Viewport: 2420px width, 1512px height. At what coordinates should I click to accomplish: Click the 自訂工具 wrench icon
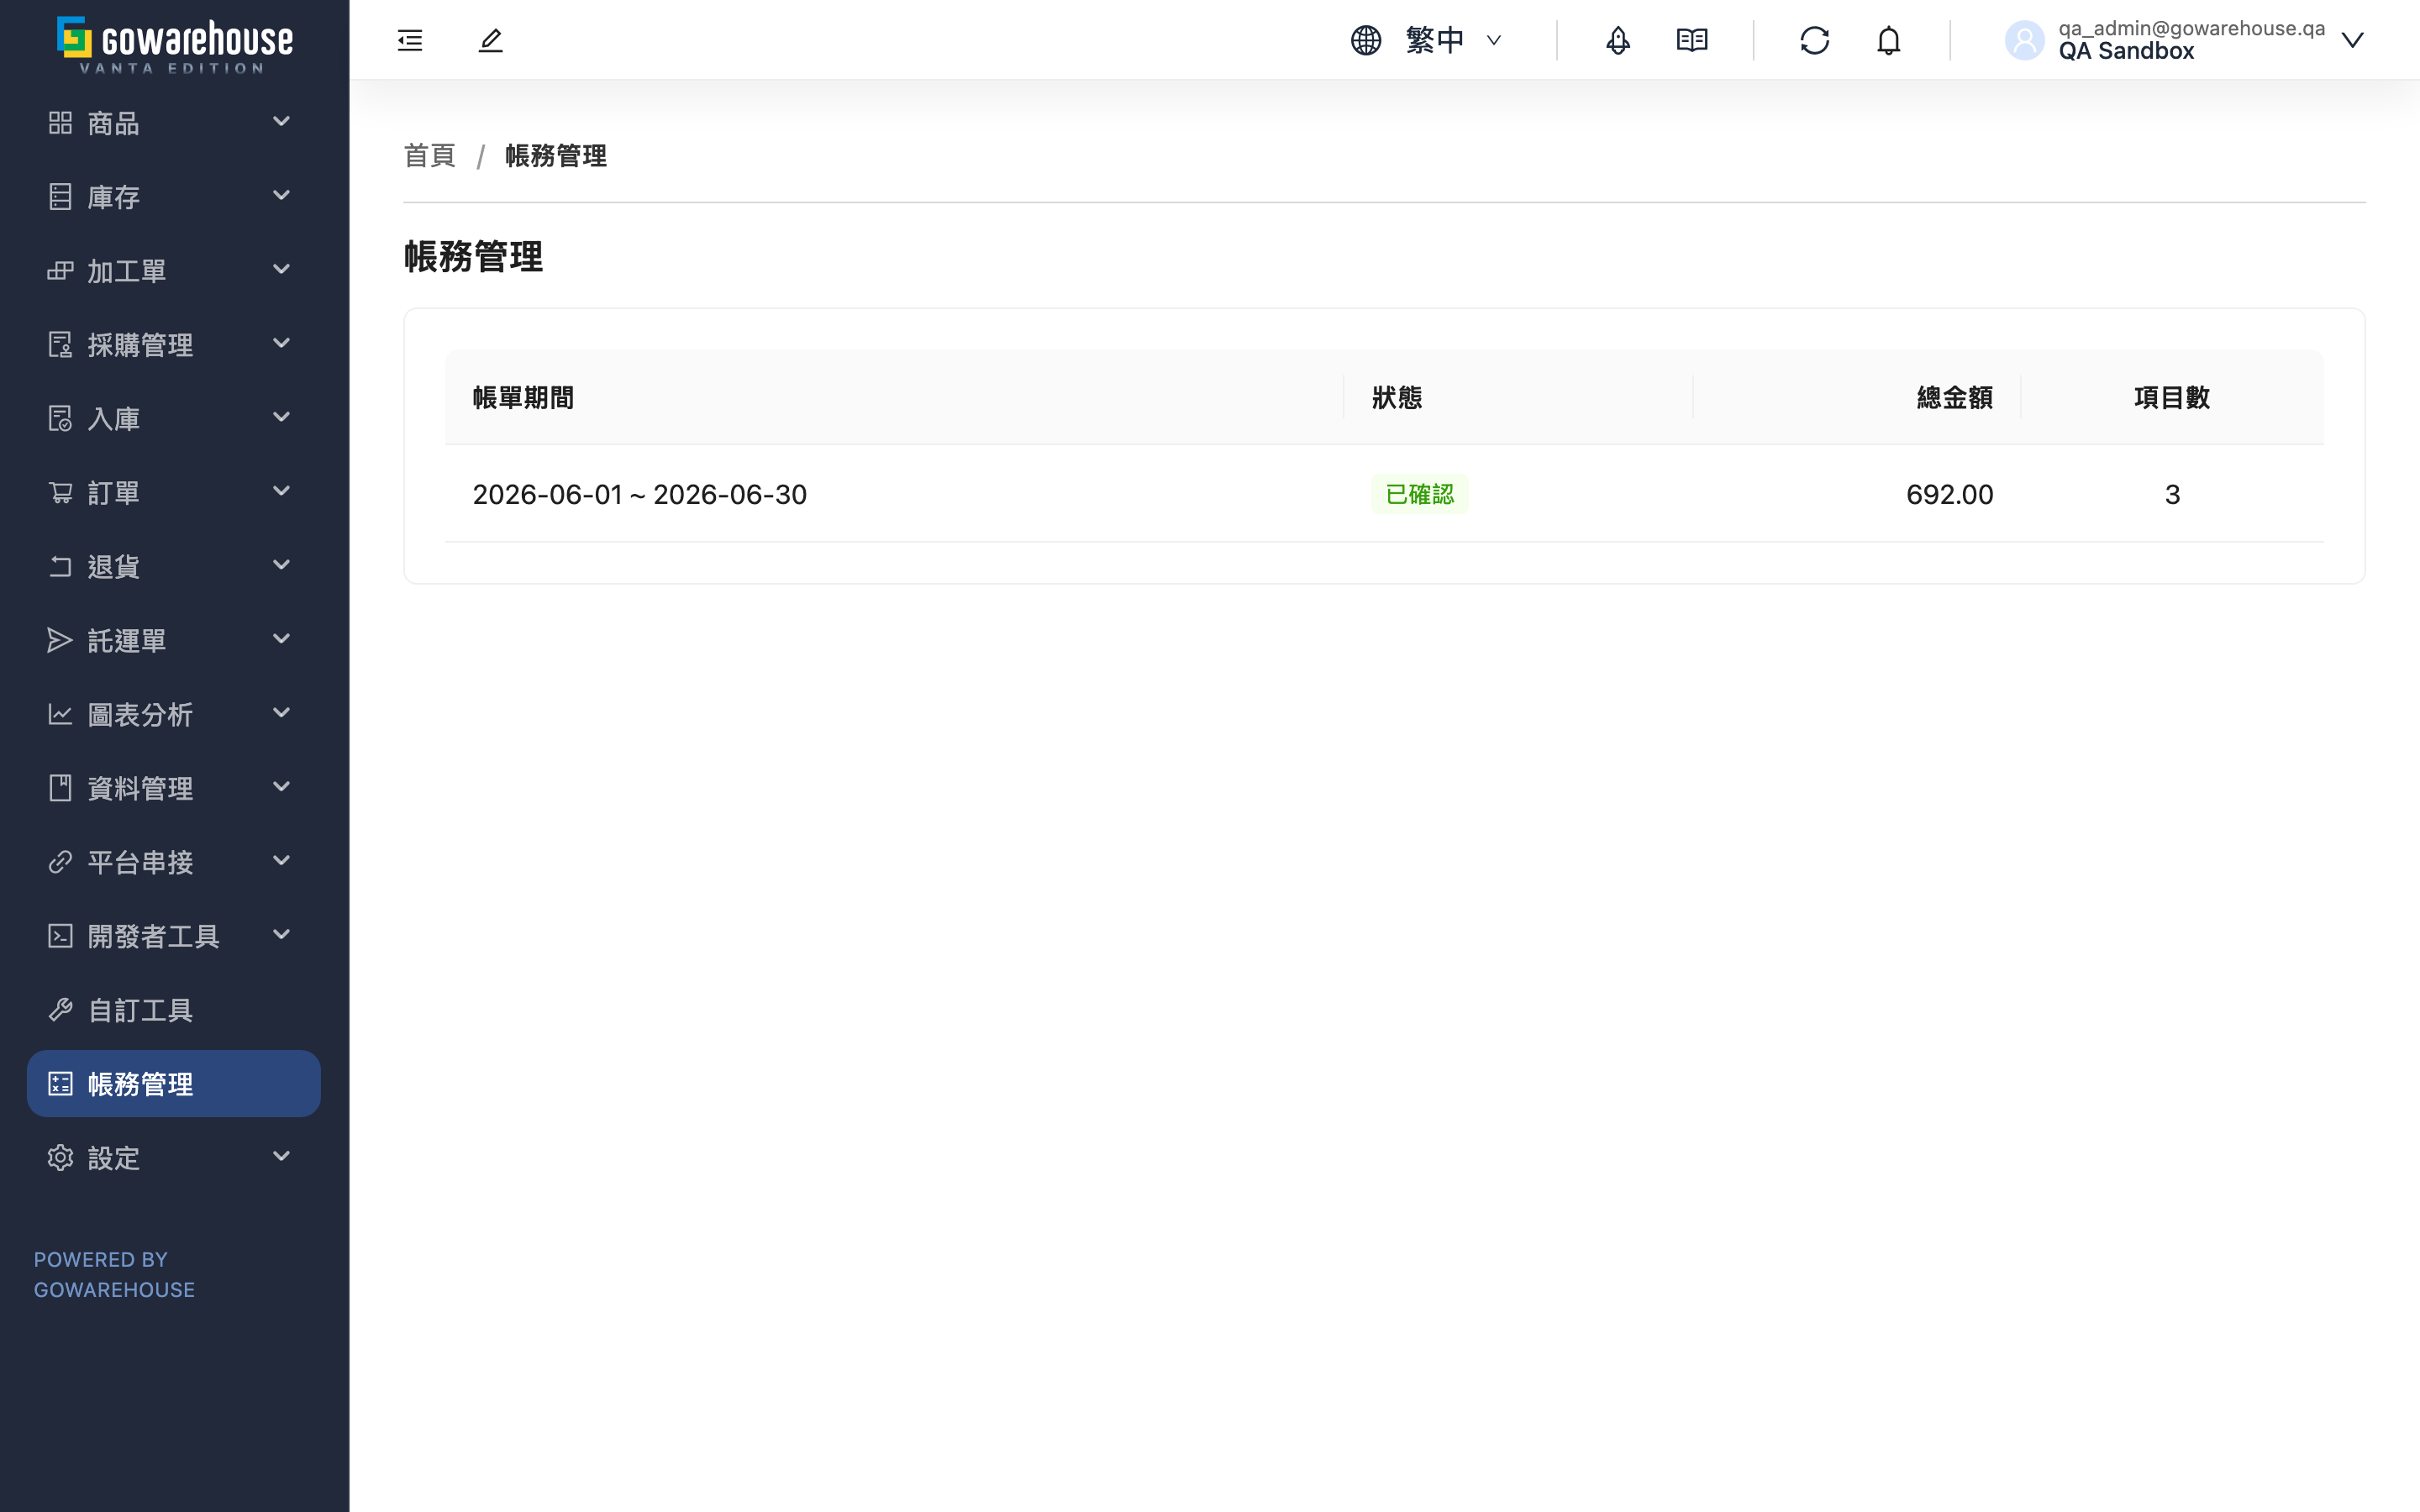[x=60, y=1010]
